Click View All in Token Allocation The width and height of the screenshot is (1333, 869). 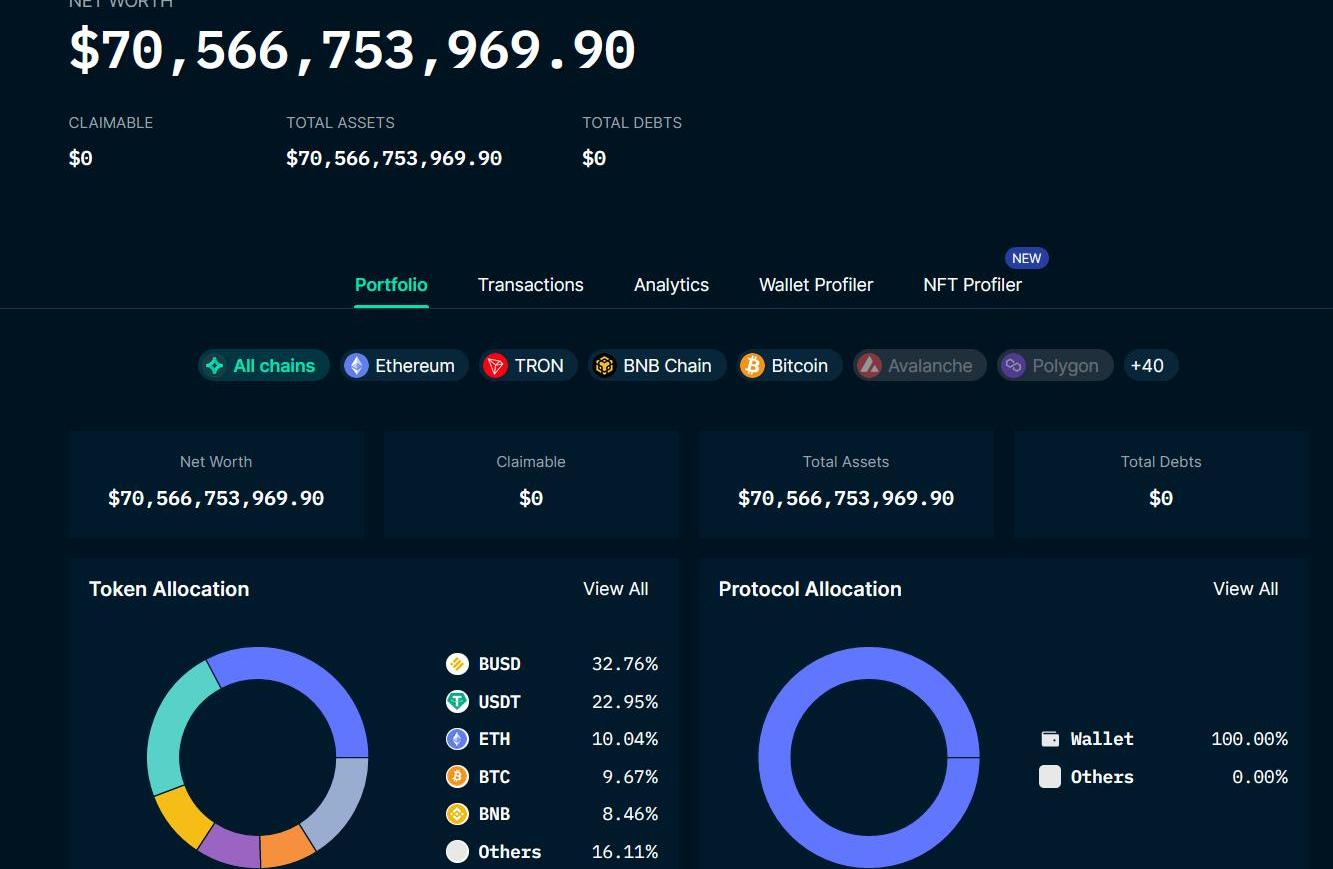click(615, 589)
